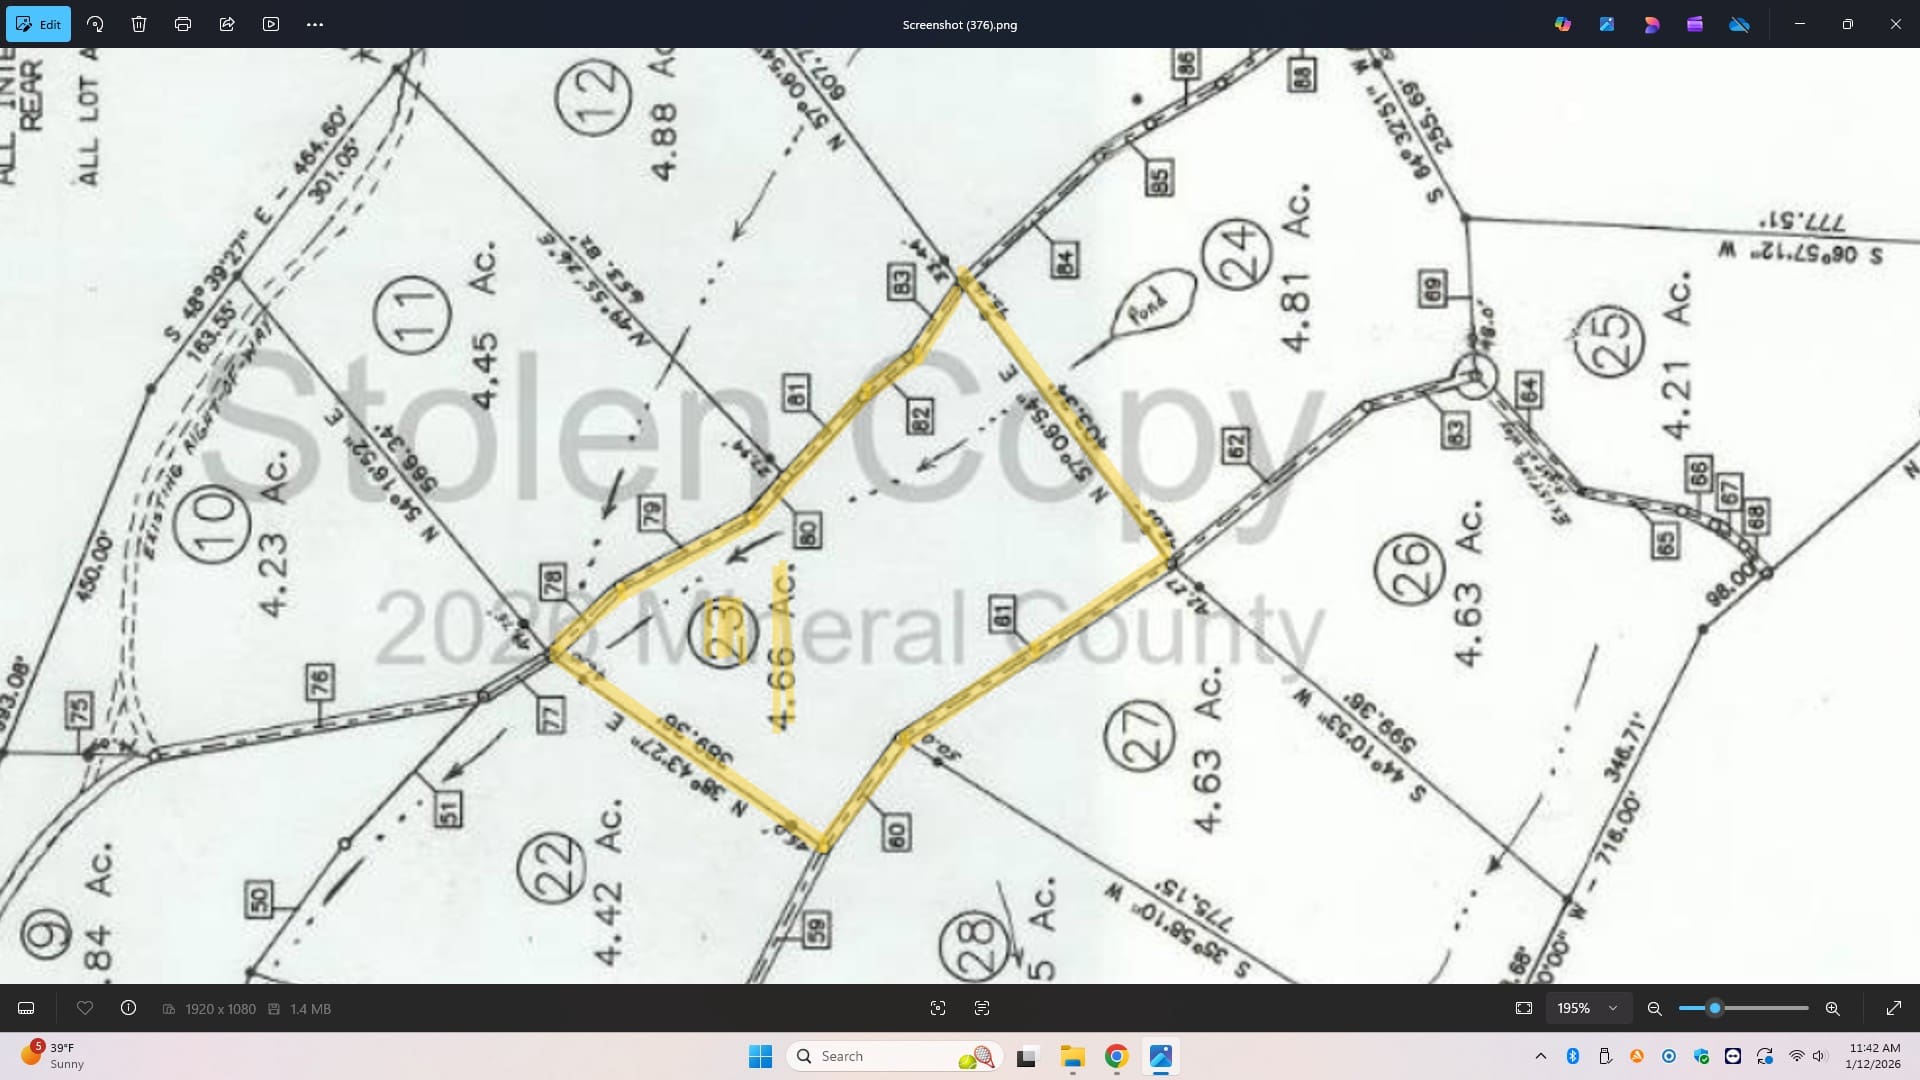The width and height of the screenshot is (1920, 1080).
Task: Print the image via the printer icon
Action: coord(183,24)
